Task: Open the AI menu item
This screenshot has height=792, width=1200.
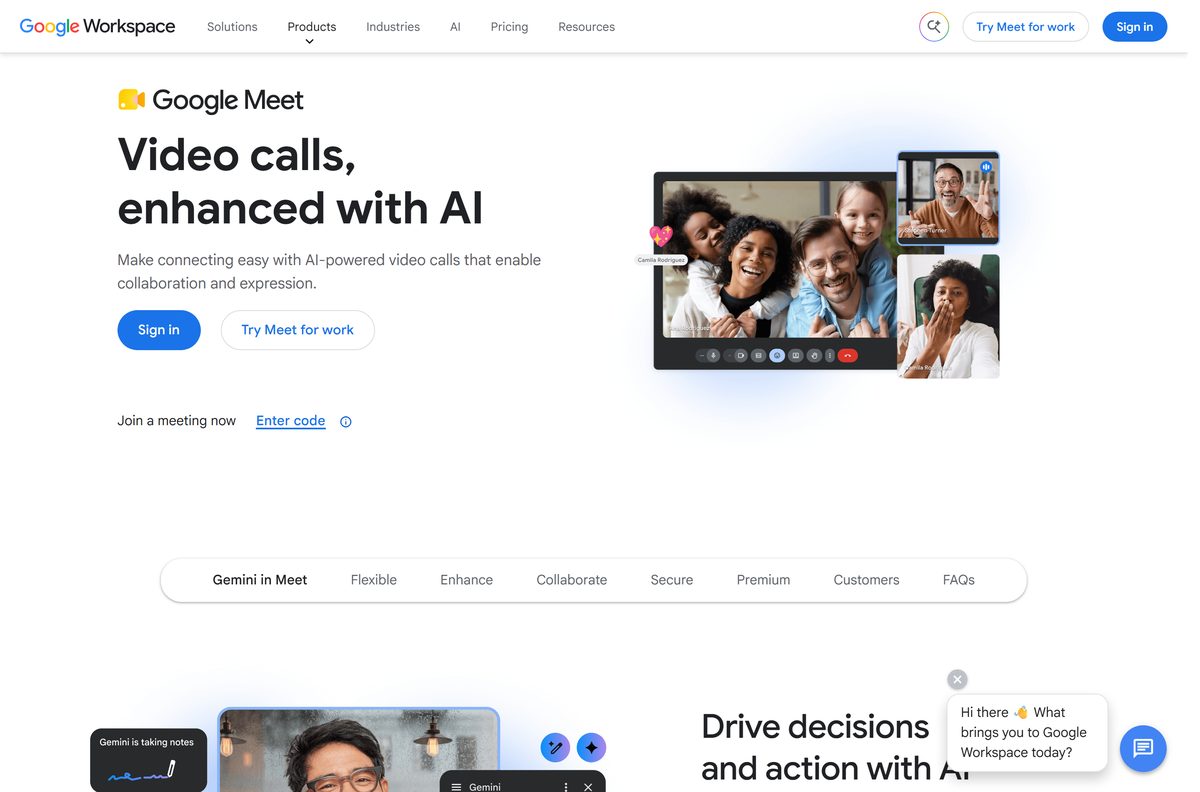Action: pos(455,27)
